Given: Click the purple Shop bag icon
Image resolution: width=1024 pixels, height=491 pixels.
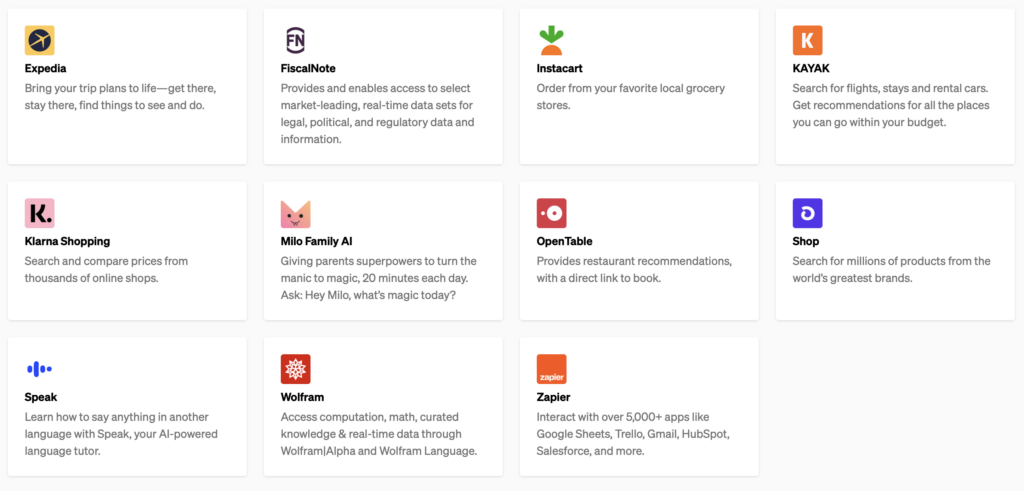Looking at the screenshot, I should (807, 213).
